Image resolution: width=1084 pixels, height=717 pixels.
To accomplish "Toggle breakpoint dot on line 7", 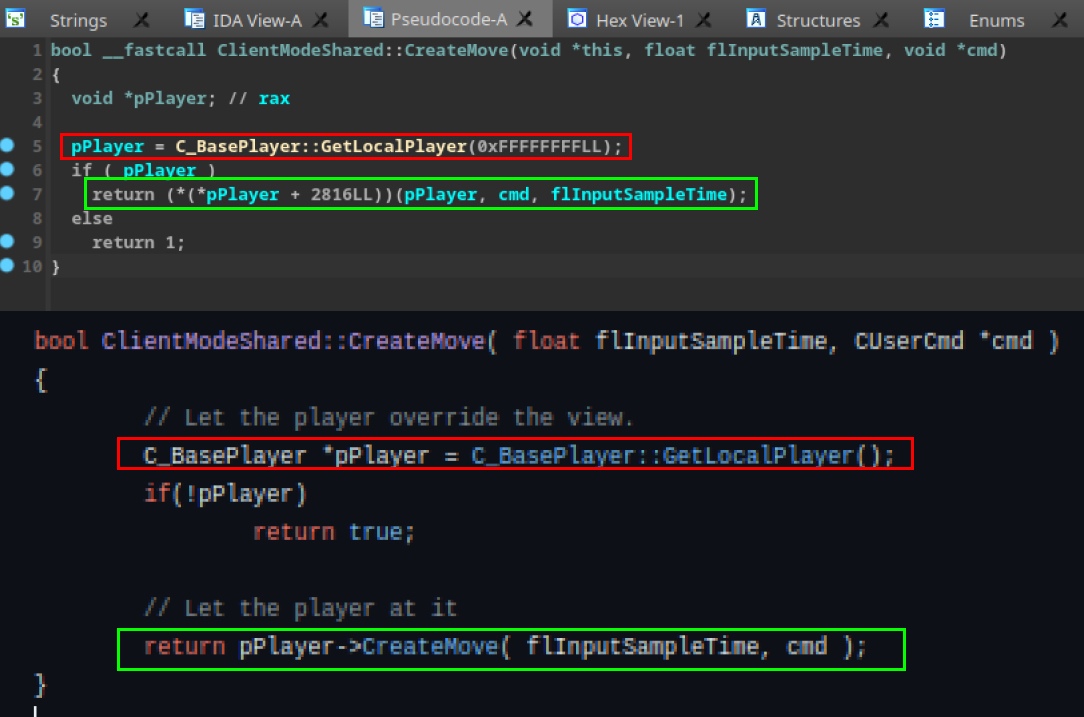I will click(x=8, y=193).
